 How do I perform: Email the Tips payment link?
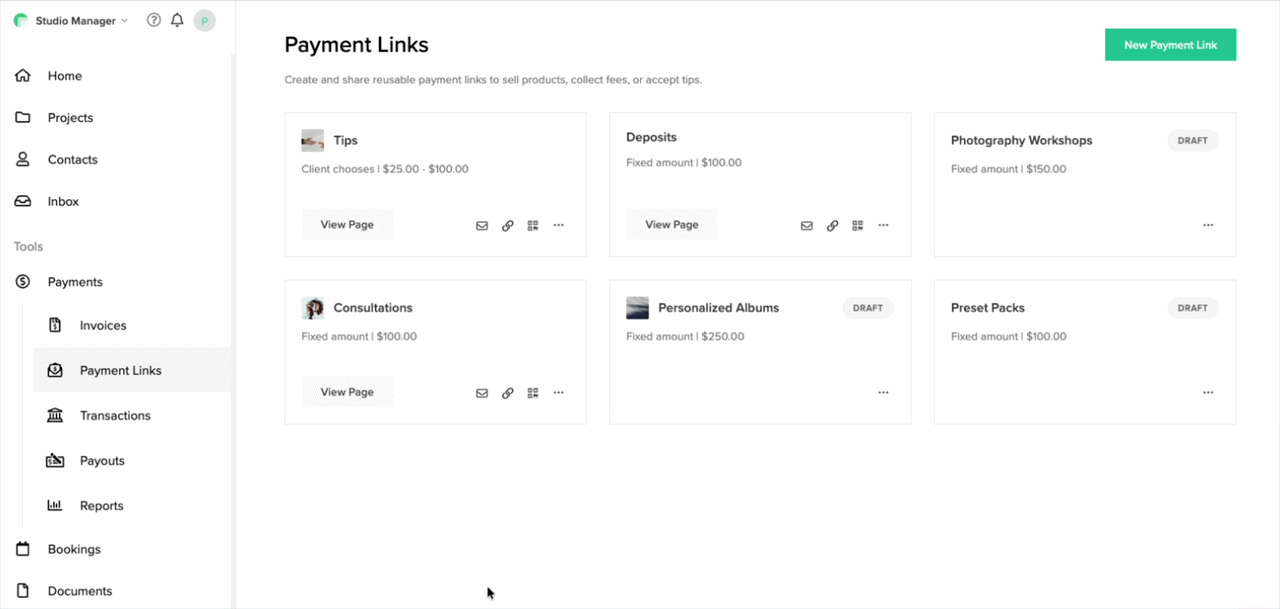482,225
